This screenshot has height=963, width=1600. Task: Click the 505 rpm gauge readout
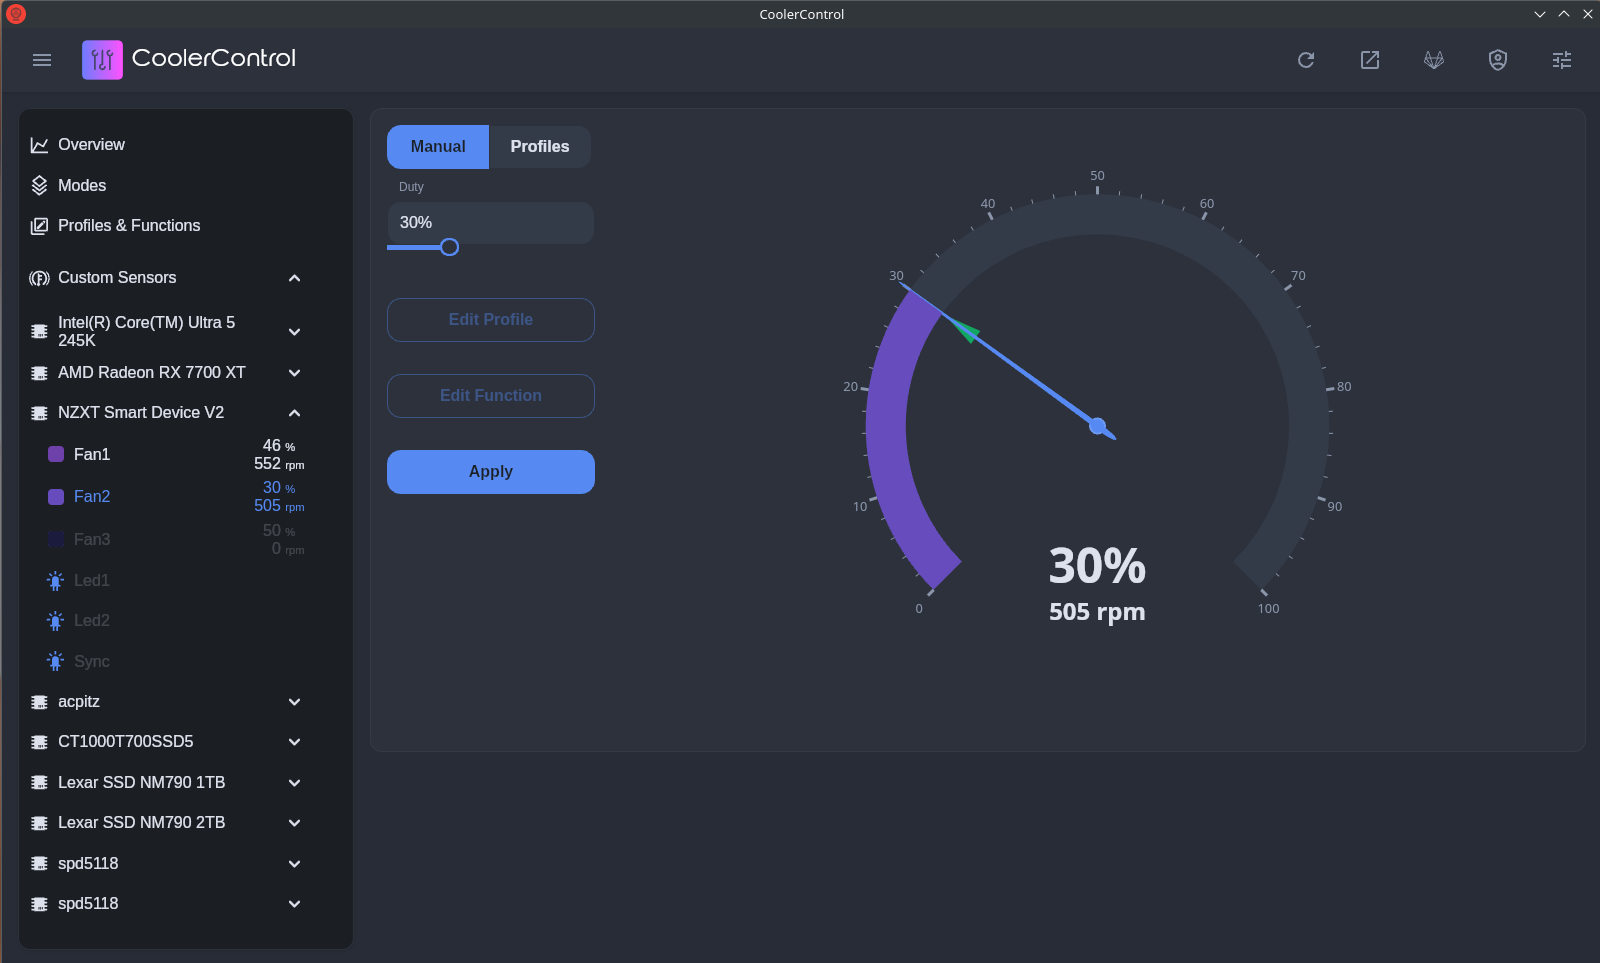pos(1097,612)
